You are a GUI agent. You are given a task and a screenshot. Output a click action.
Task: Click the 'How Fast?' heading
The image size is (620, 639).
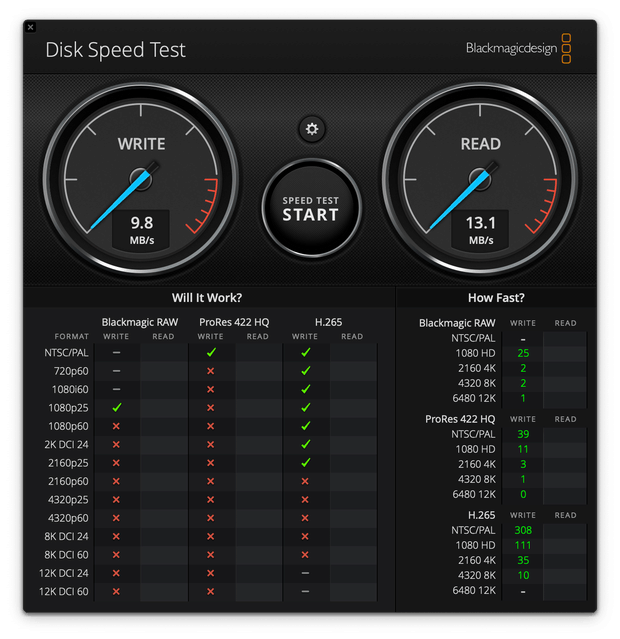coord(496,298)
